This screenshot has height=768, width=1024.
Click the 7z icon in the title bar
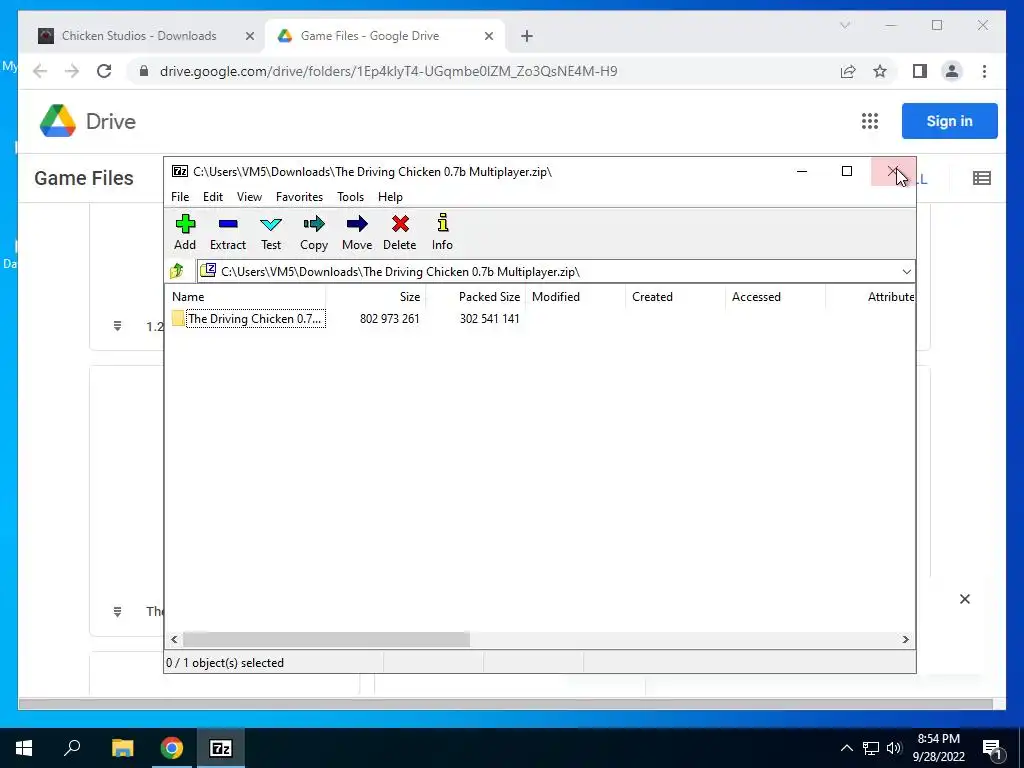click(x=180, y=171)
